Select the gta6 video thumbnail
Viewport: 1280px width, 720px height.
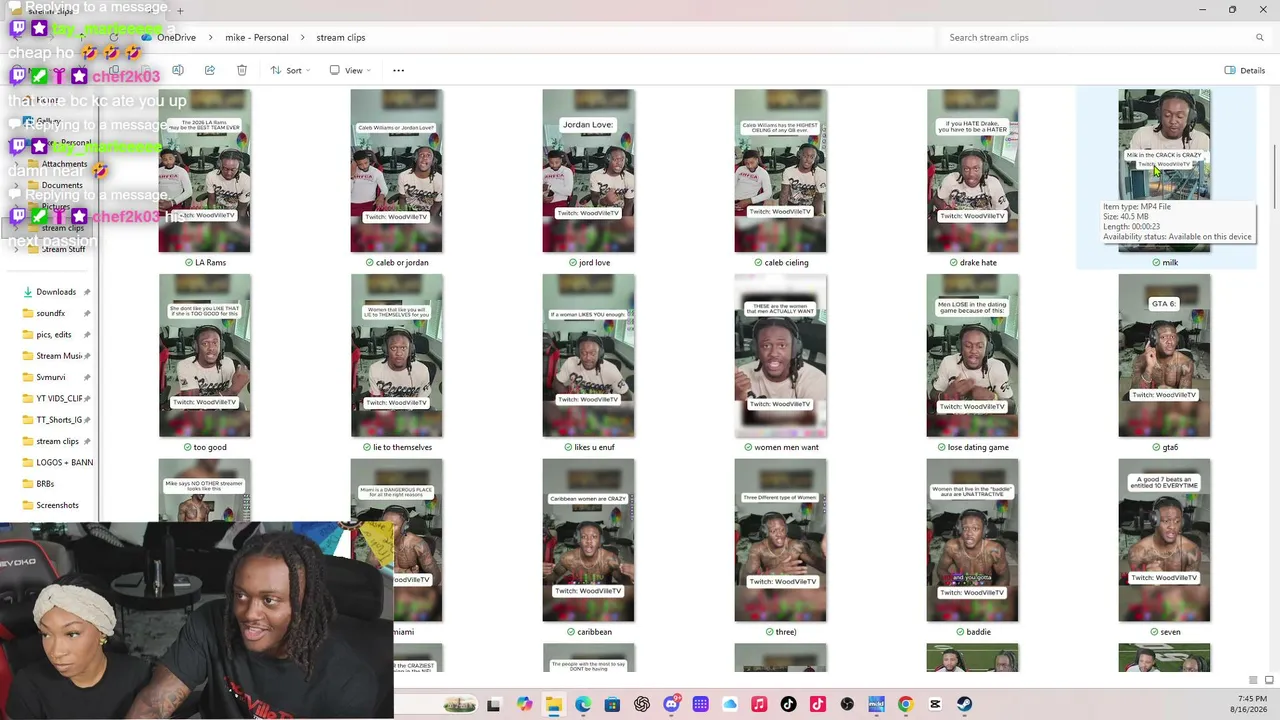point(1164,356)
